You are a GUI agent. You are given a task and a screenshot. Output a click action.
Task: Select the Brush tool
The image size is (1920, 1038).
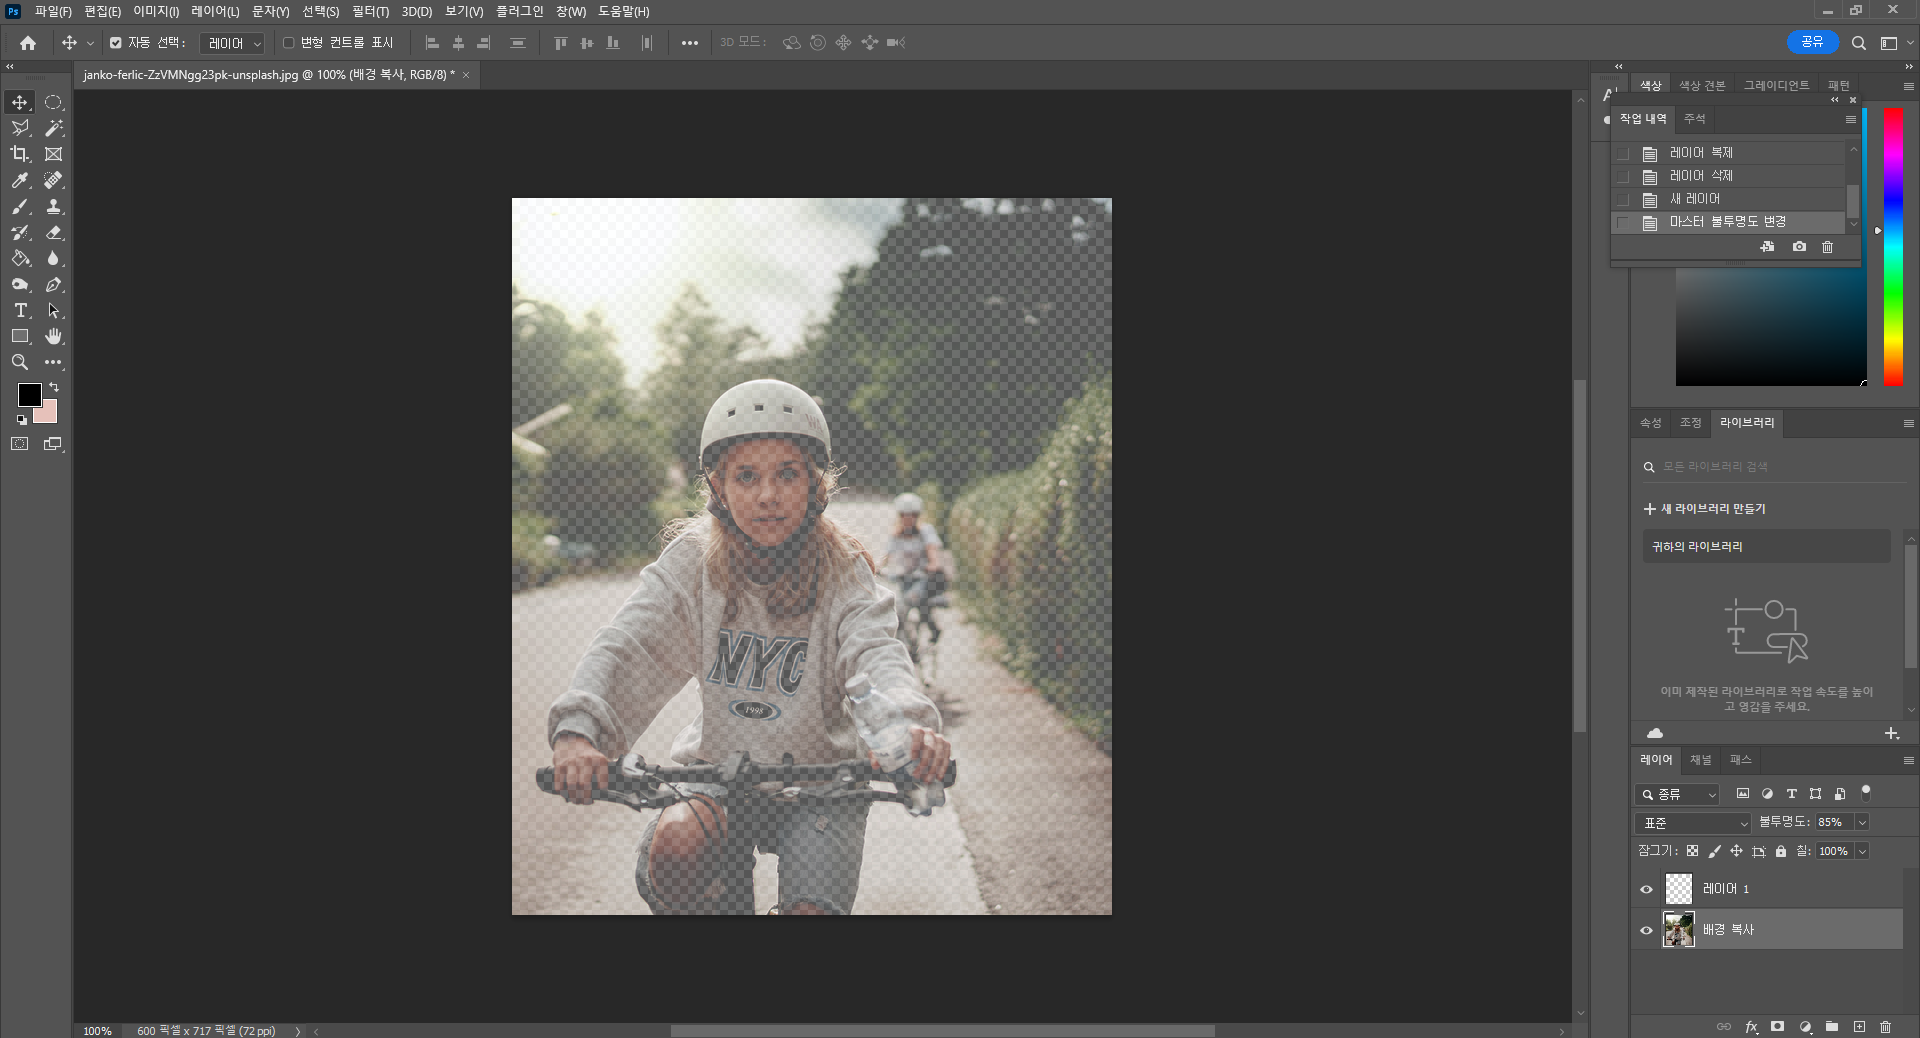(x=20, y=206)
